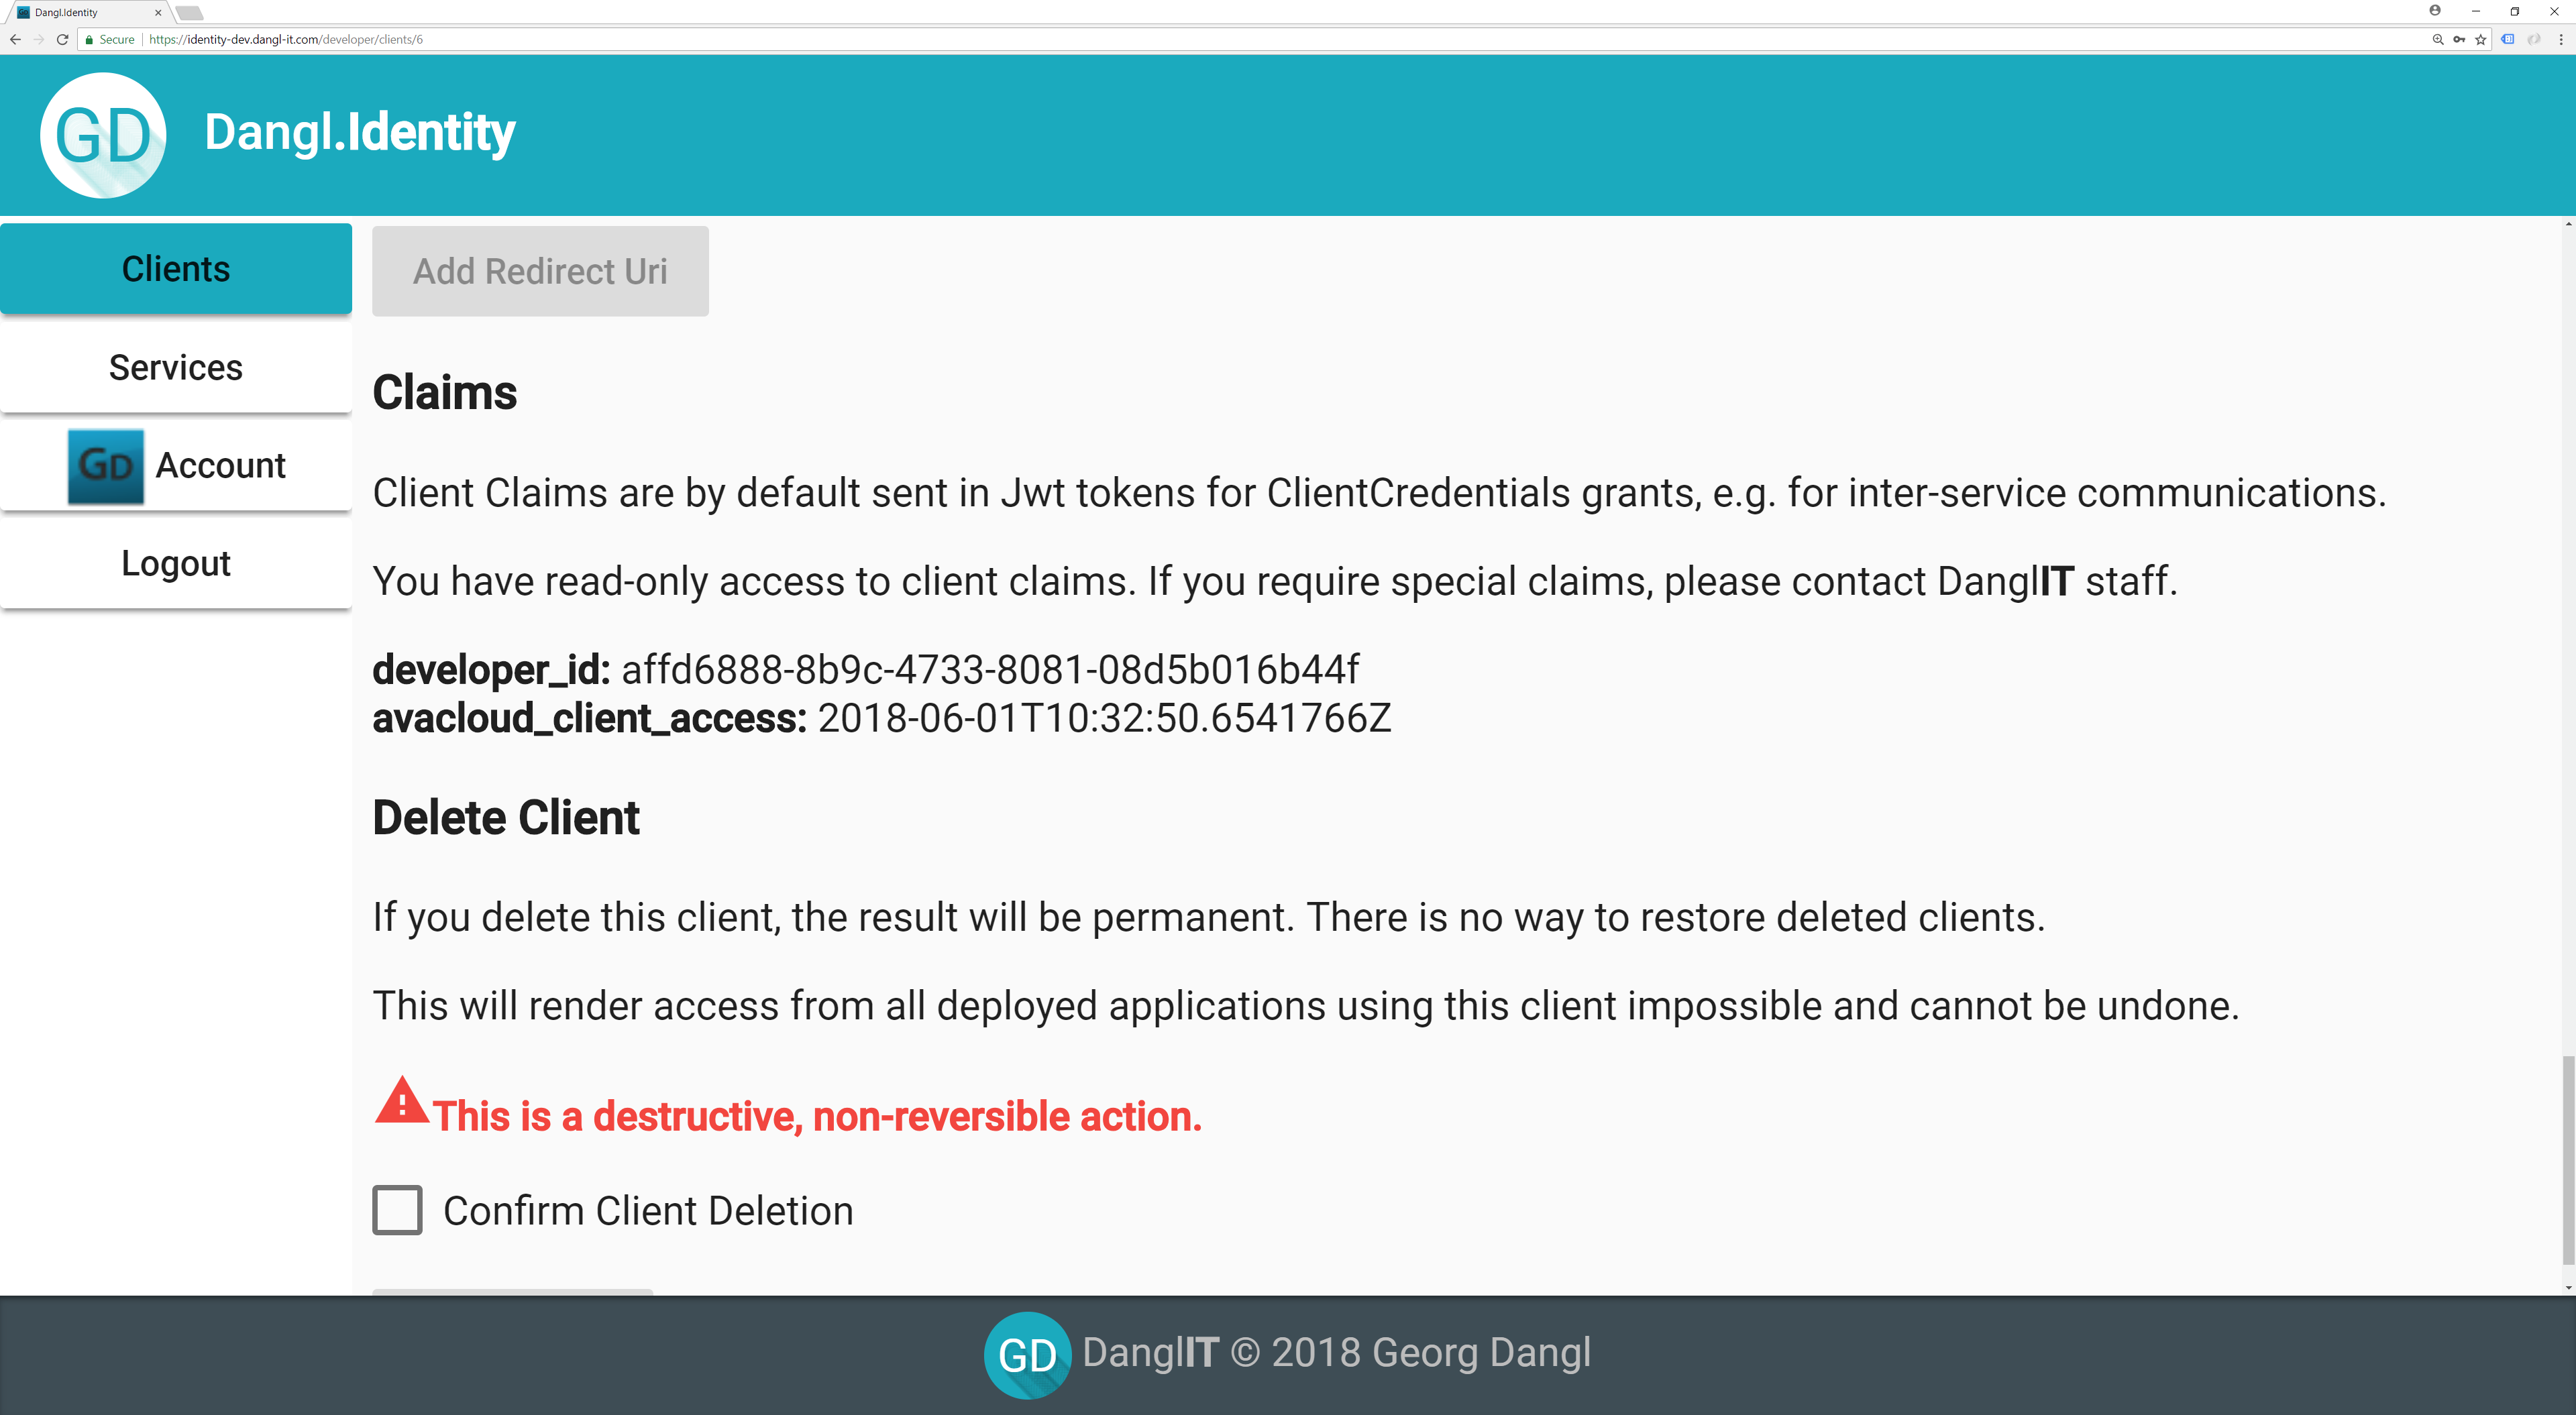
Task: Open the Chrome three-dot menu
Action: click(2560, 40)
